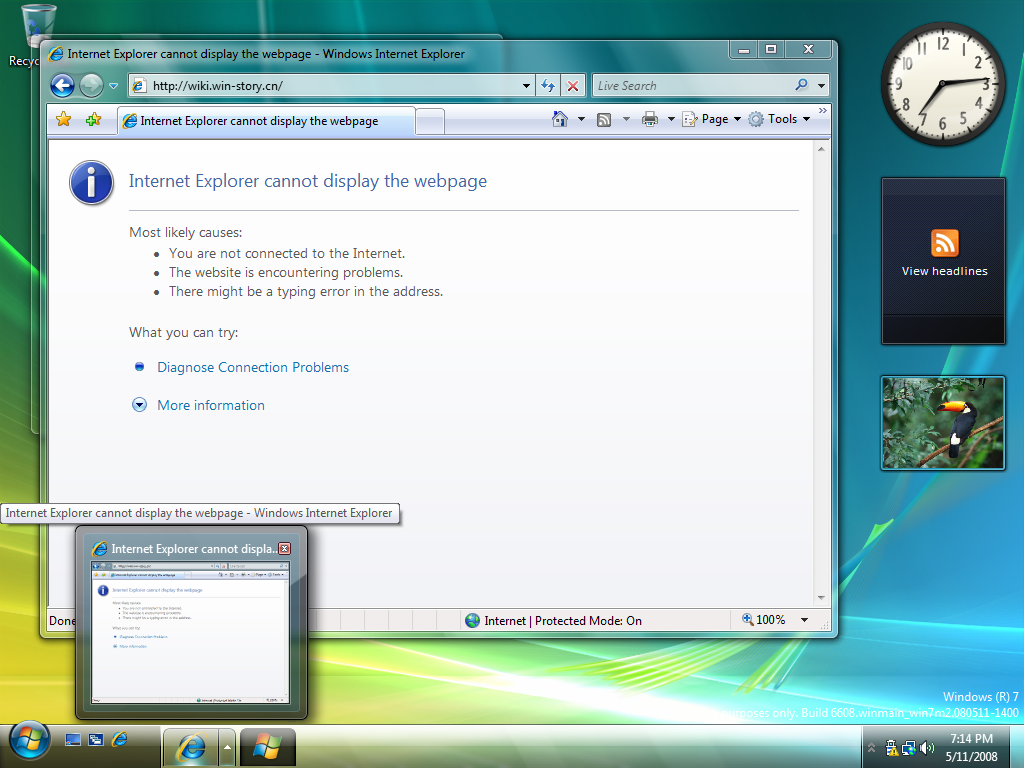This screenshot has height=768, width=1024.
Task: Click the Forward navigation arrow
Action: [x=91, y=86]
